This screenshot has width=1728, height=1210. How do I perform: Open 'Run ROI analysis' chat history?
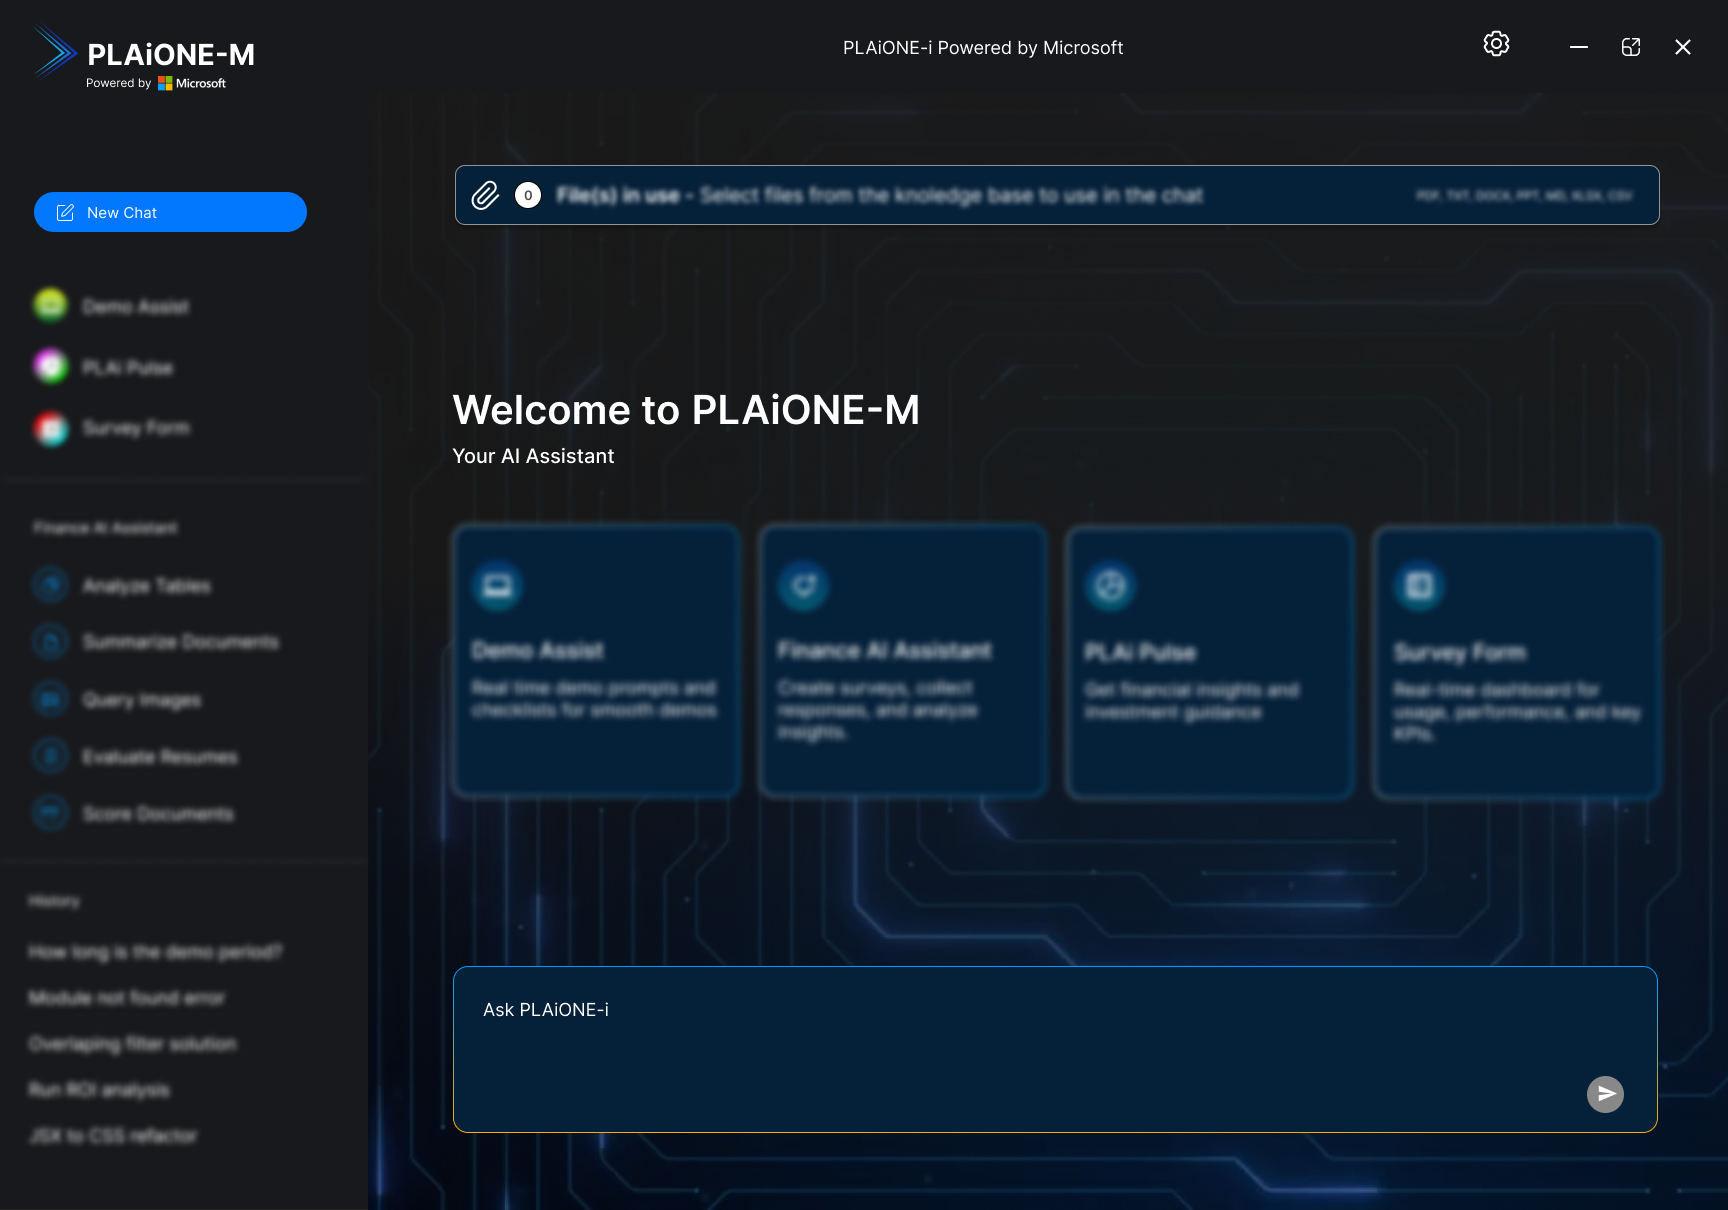point(100,1090)
